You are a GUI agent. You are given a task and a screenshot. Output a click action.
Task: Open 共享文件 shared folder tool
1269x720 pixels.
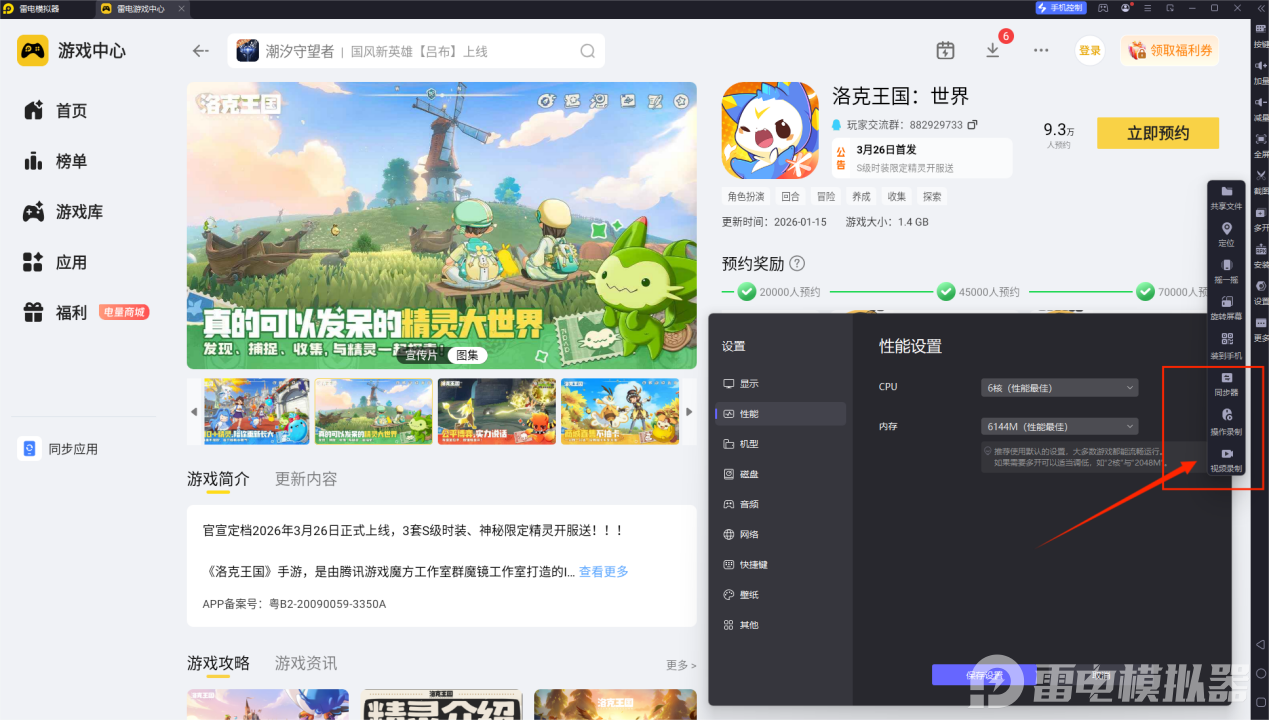point(1226,196)
